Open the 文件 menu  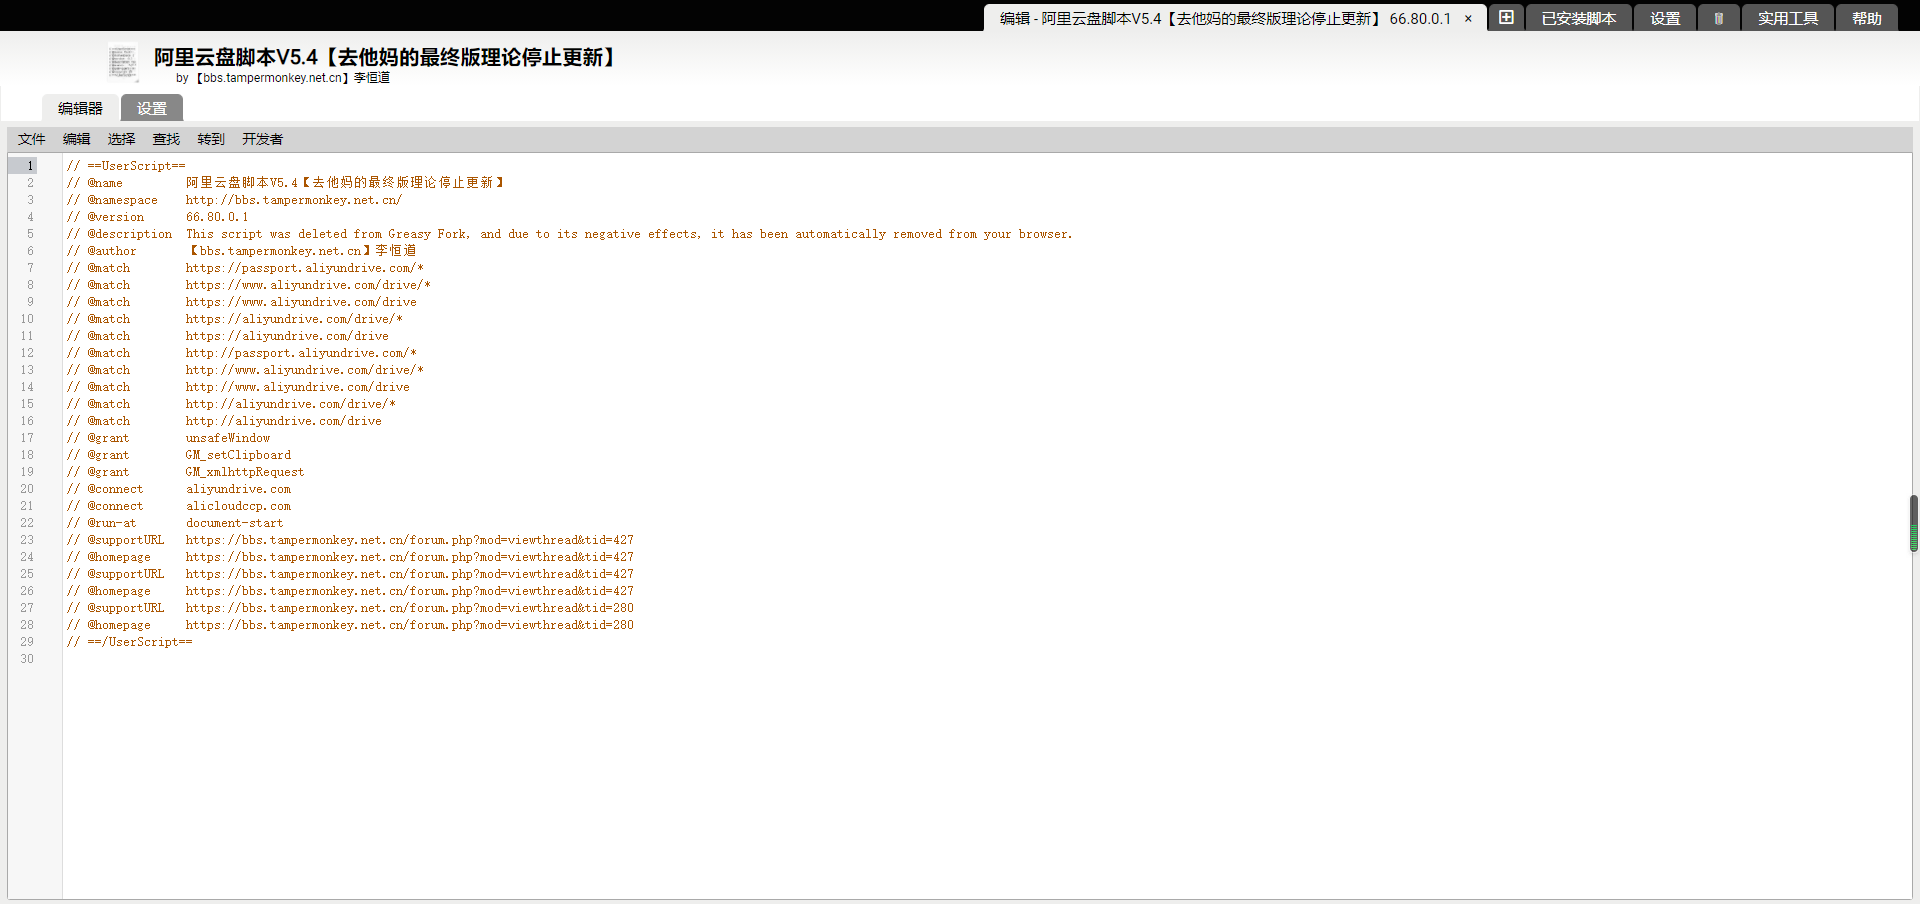coord(32,139)
